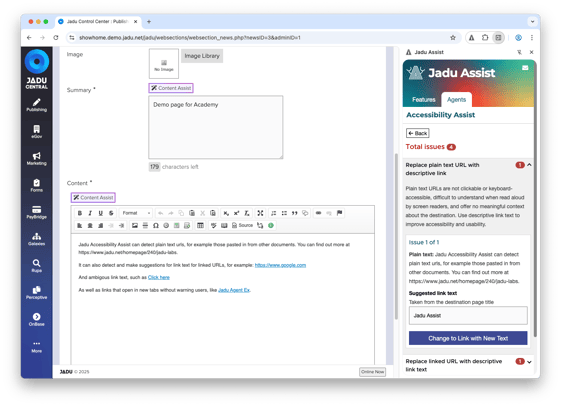Expand the 'Replace linked URL with descriptive link text' section

point(529,362)
